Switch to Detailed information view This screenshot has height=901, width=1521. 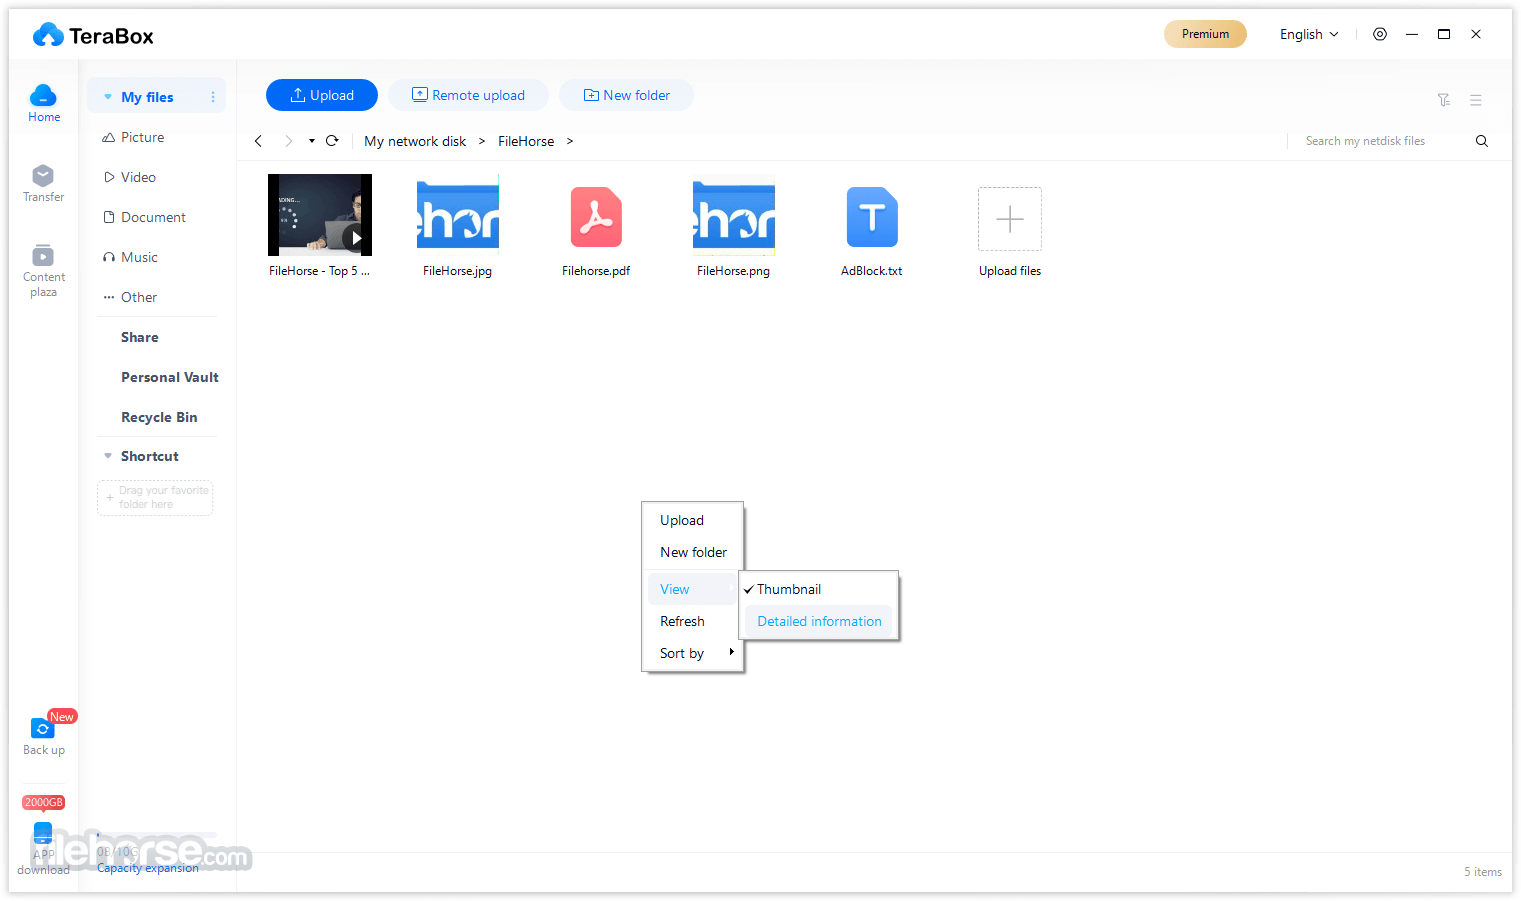coord(819,621)
